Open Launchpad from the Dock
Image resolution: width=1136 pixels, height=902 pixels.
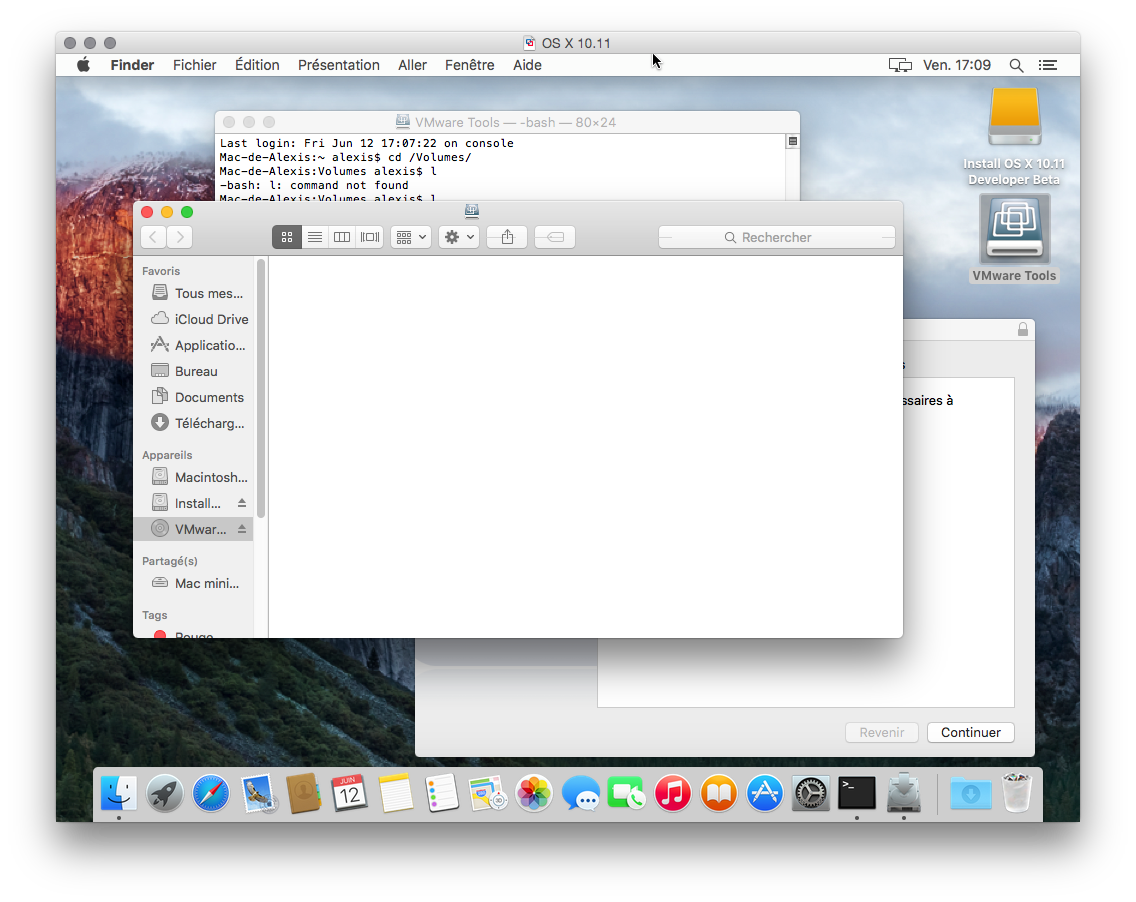pyautogui.click(x=164, y=793)
